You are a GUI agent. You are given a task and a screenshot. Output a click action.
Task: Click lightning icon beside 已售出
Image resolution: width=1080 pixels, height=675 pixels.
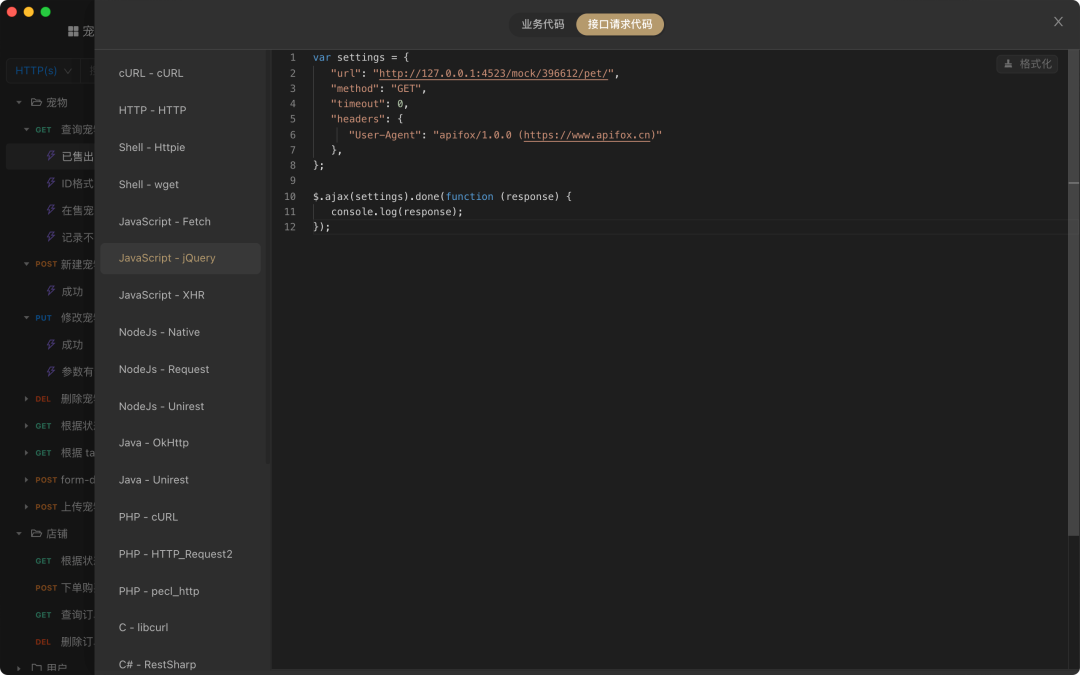point(50,156)
